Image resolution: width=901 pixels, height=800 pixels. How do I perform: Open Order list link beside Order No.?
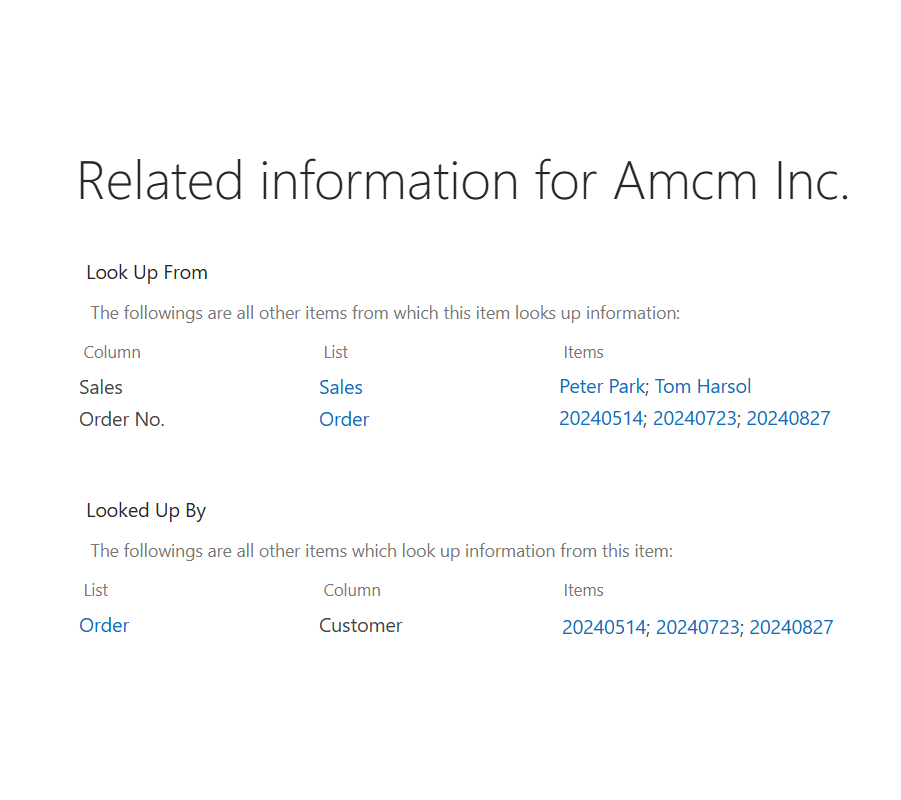pos(344,420)
